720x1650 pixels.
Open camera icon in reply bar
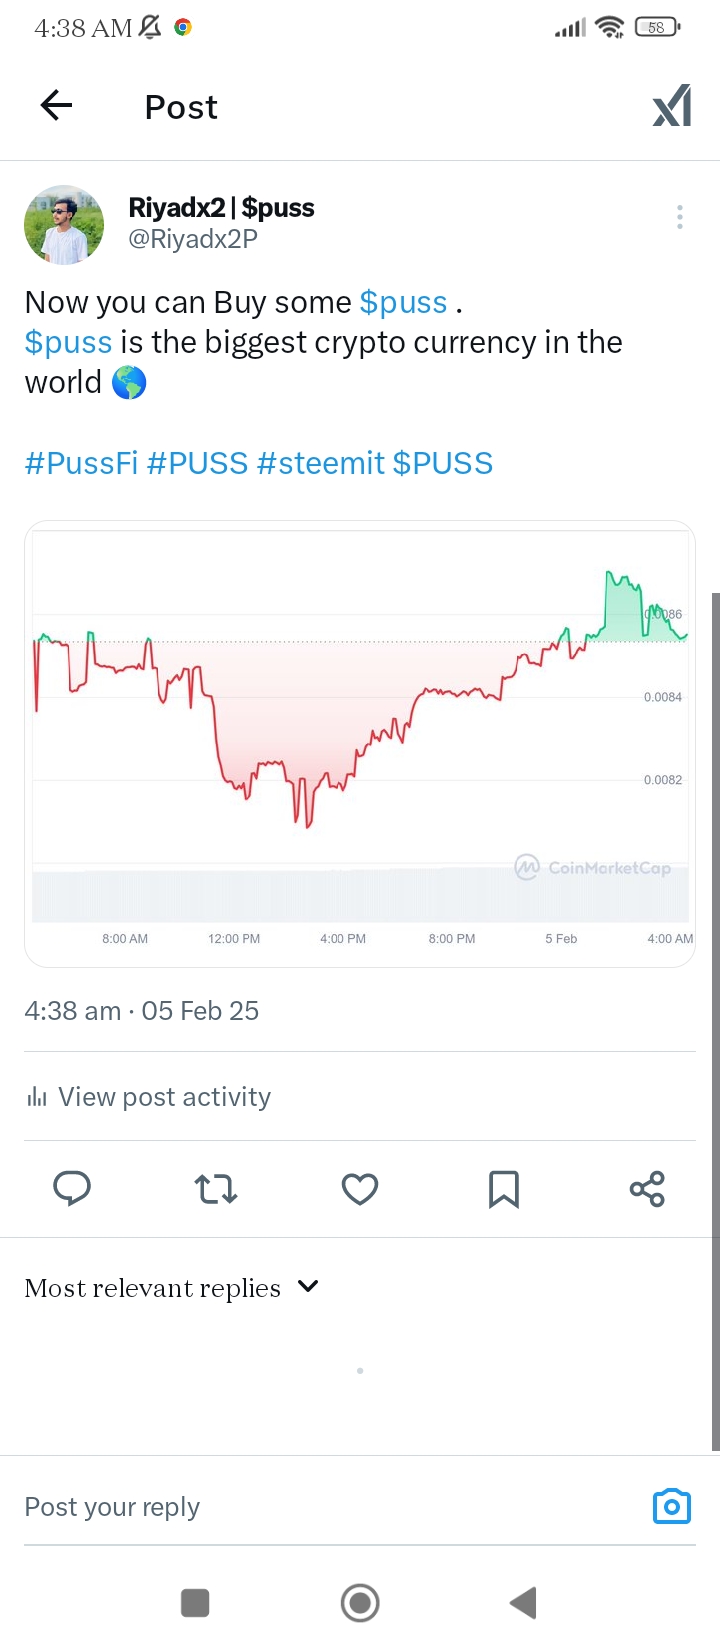click(x=671, y=1506)
